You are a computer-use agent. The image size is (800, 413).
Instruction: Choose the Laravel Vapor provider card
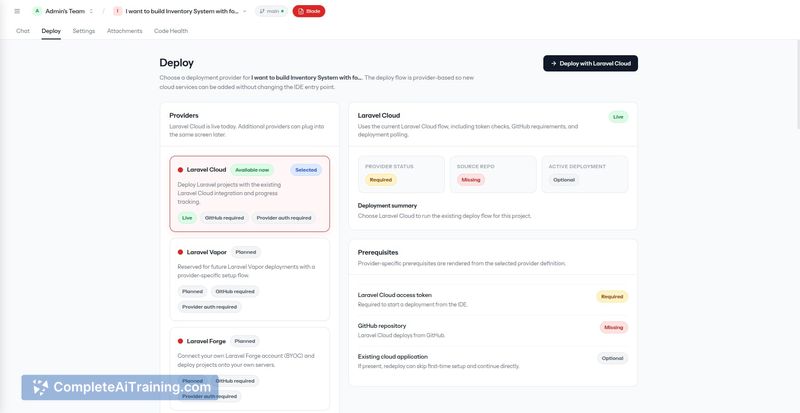250,279
